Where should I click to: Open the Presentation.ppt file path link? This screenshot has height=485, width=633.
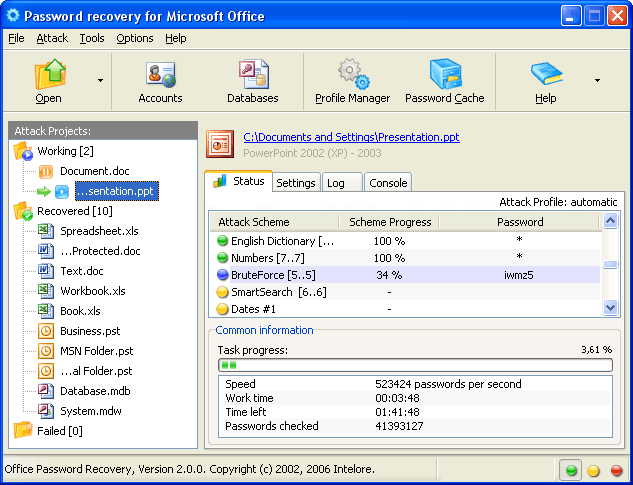351,137
